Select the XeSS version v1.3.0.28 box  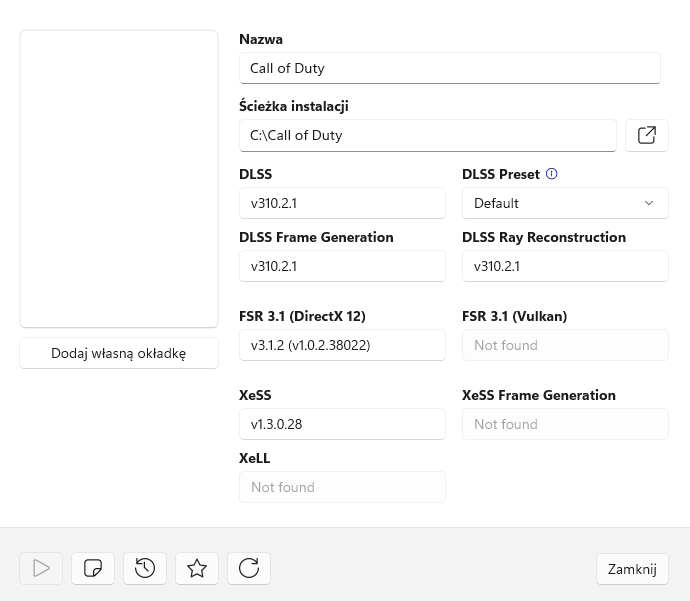[x=342, y=424]
